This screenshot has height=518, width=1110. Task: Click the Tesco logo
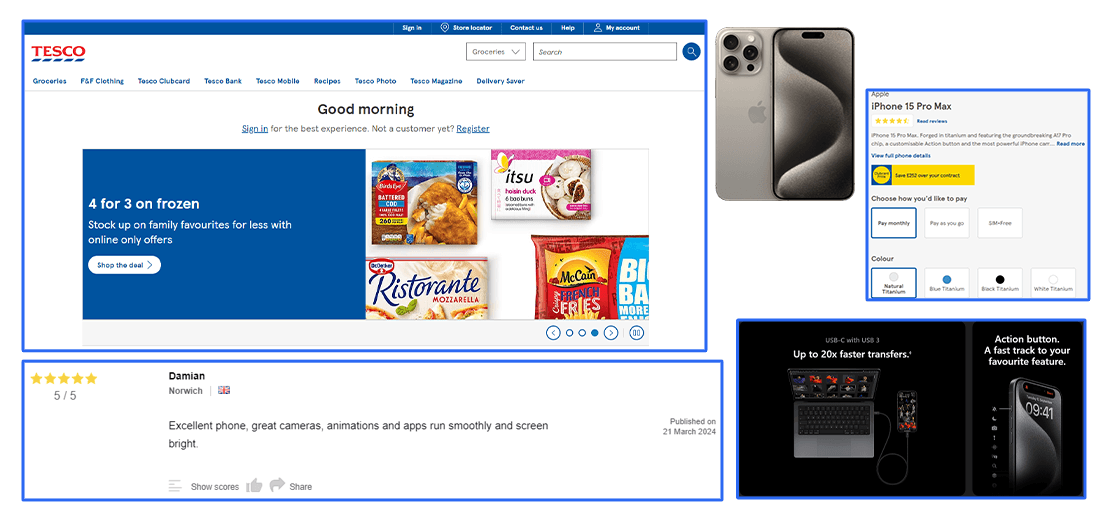pos(58,53)
